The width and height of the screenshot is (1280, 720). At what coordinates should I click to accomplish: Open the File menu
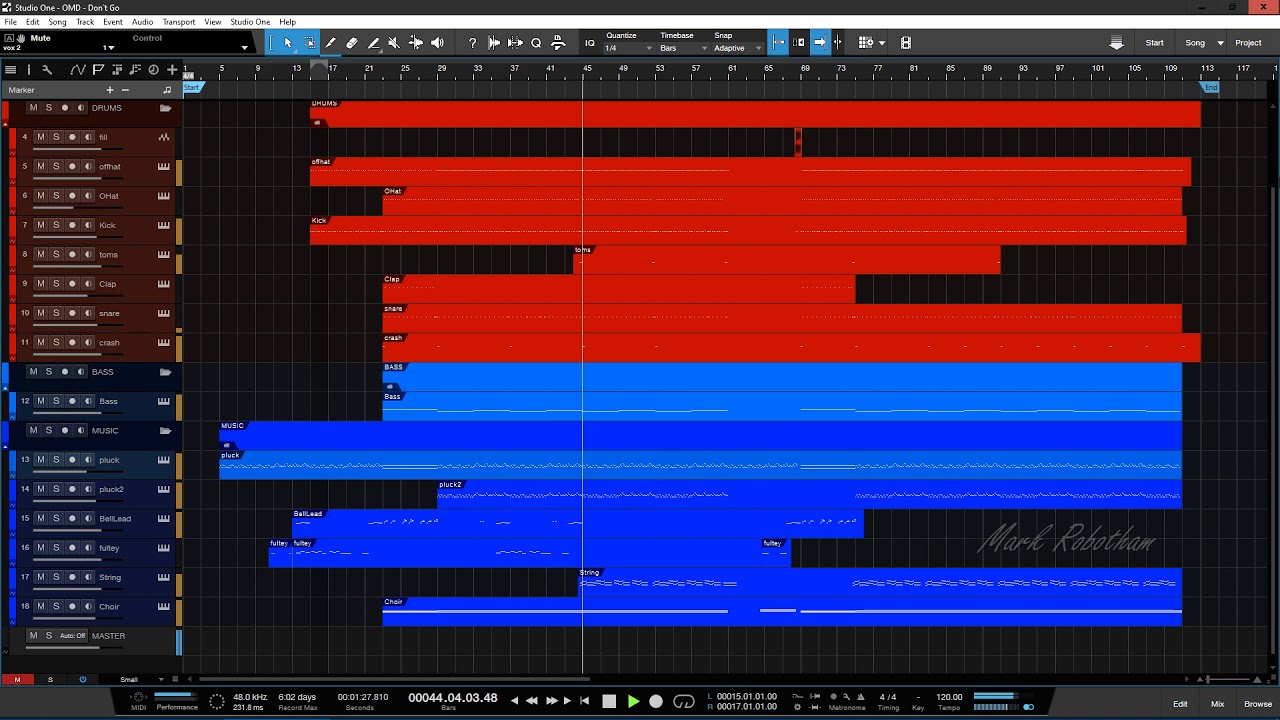[10, 22]
